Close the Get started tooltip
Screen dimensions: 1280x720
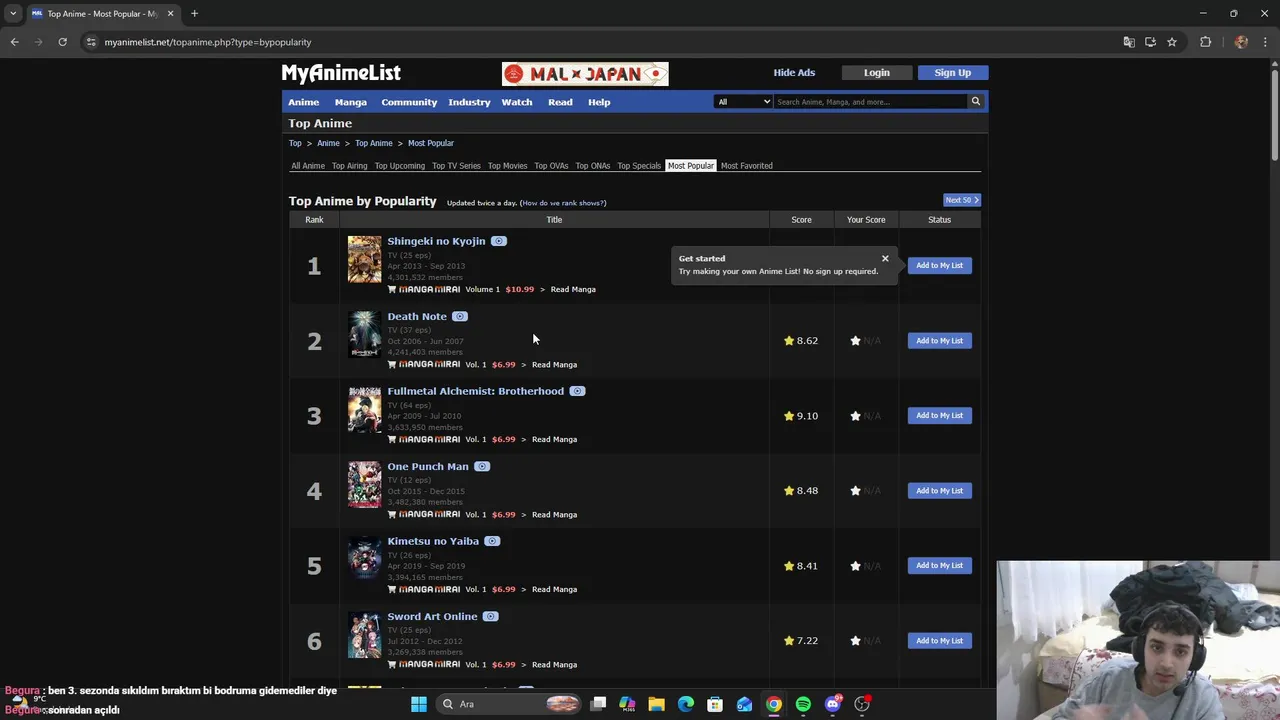pyautogui.click(x=885, y=259)
